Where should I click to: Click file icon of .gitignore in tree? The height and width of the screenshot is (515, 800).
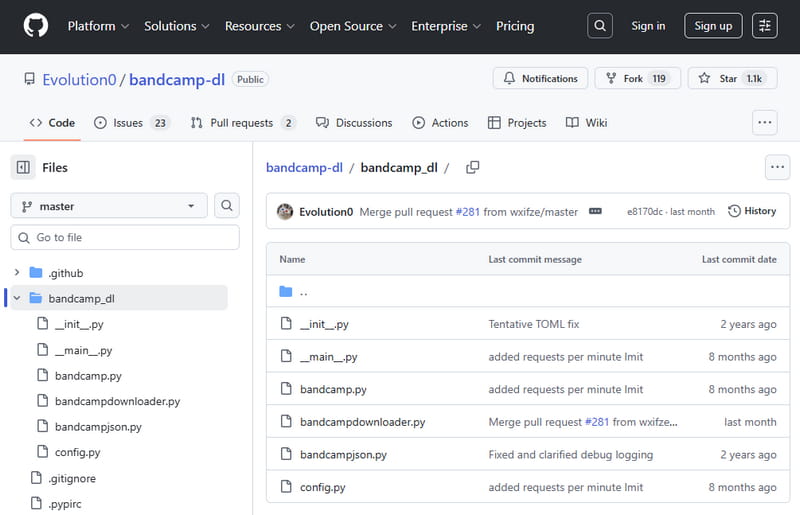click(x=36, y=478)
